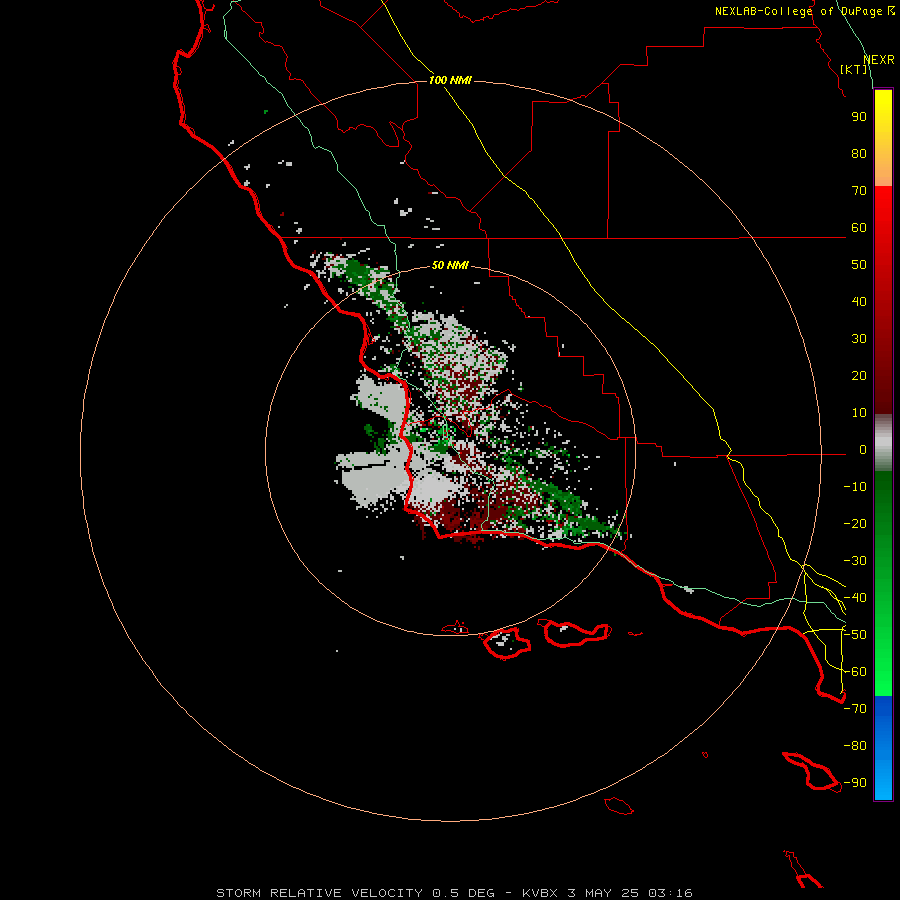Viewport: 900px width, 900px height.
Task: Click the STORM RELATIVE VELOCITY caption text
Action: coord(319,893)
